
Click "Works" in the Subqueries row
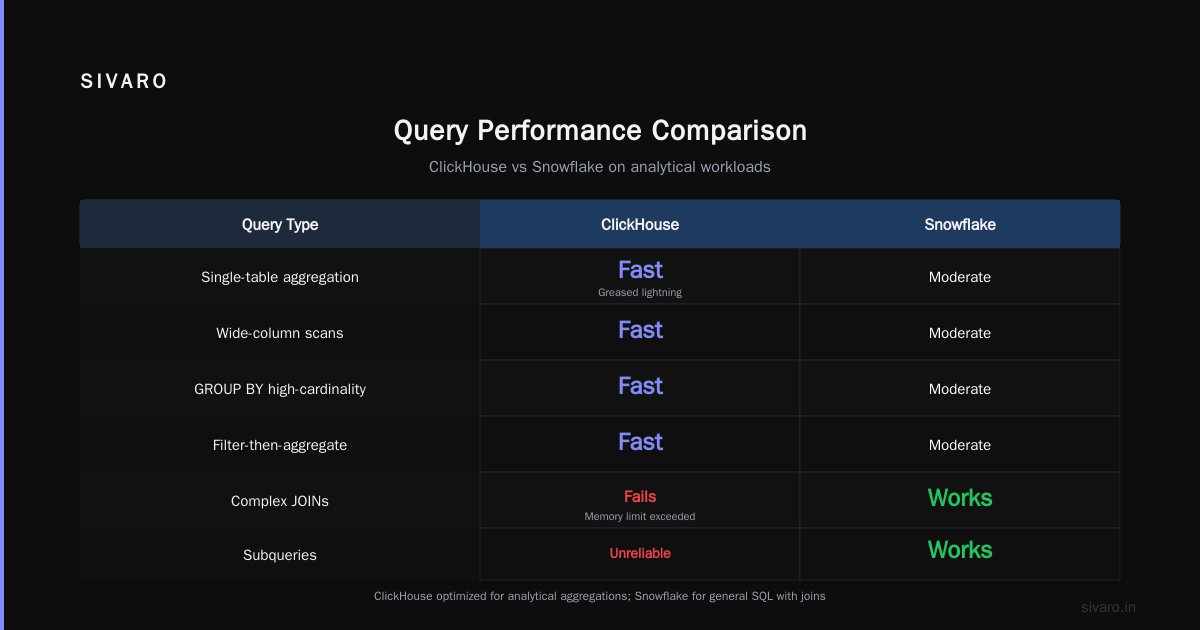(x=960, y=550)
